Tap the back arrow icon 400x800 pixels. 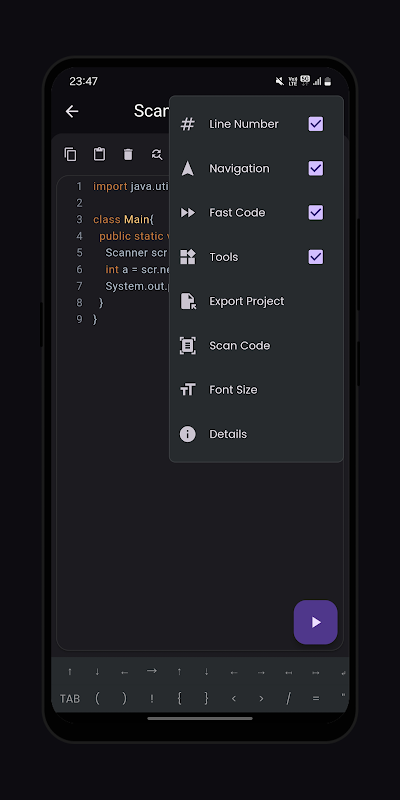click(x=72, y=111)
